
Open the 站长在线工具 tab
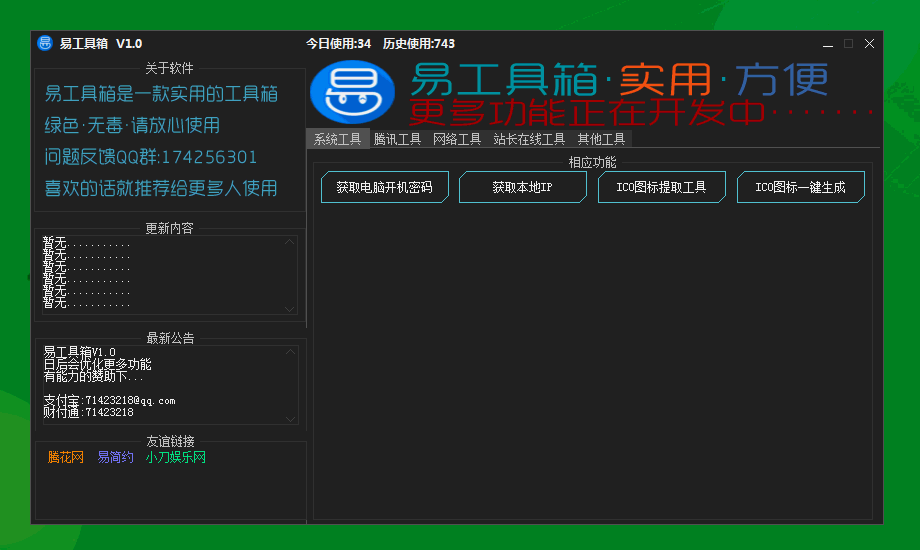(529, 139)
